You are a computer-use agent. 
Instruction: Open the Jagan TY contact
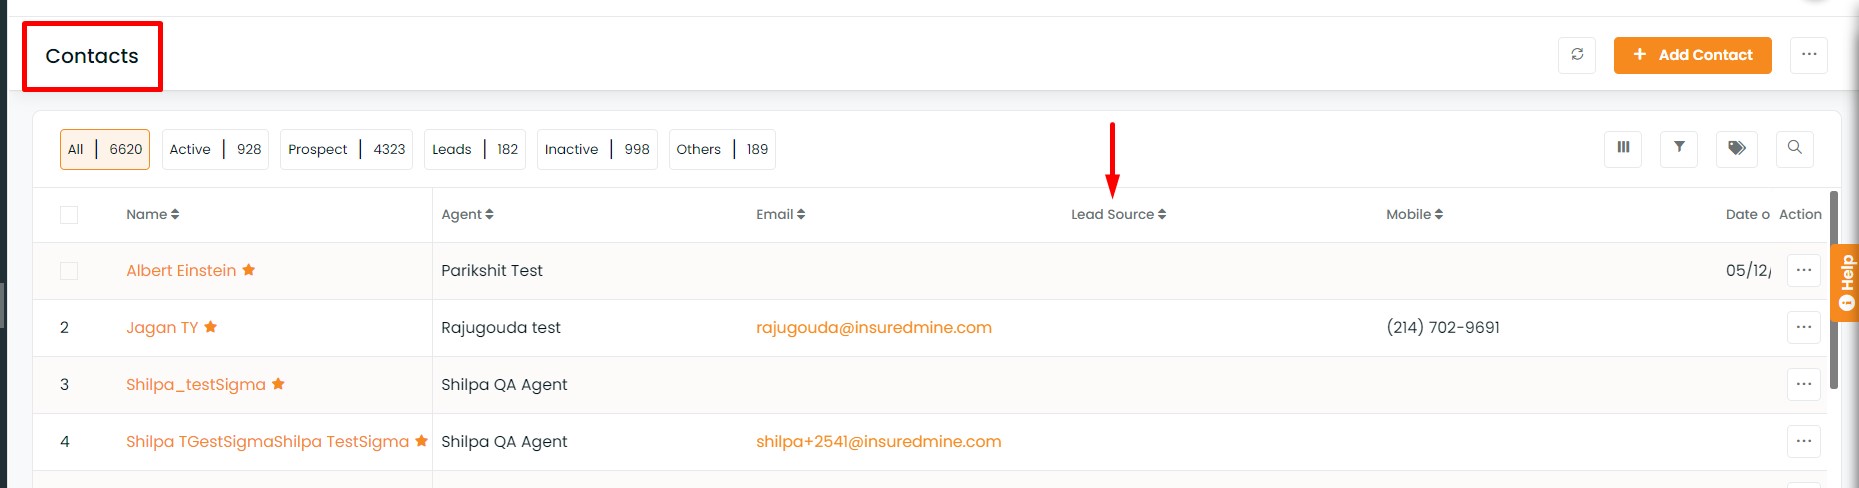(162, 327)
